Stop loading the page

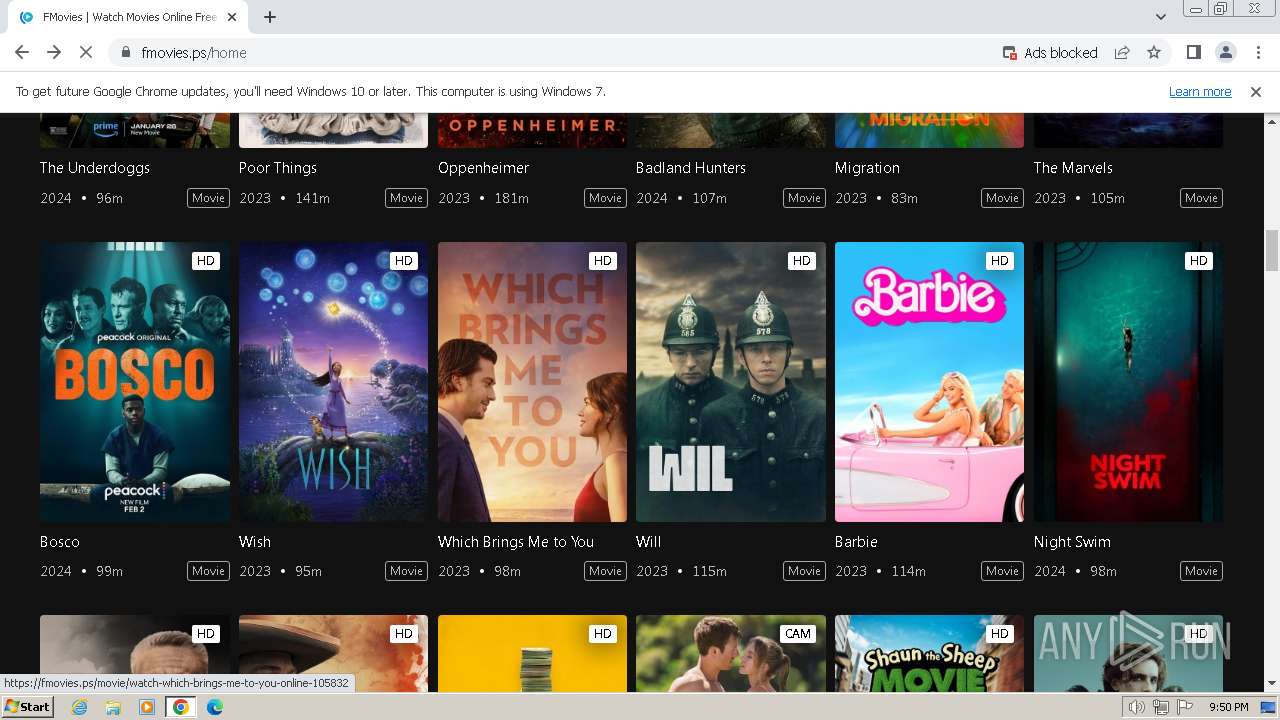pos(86,53)
